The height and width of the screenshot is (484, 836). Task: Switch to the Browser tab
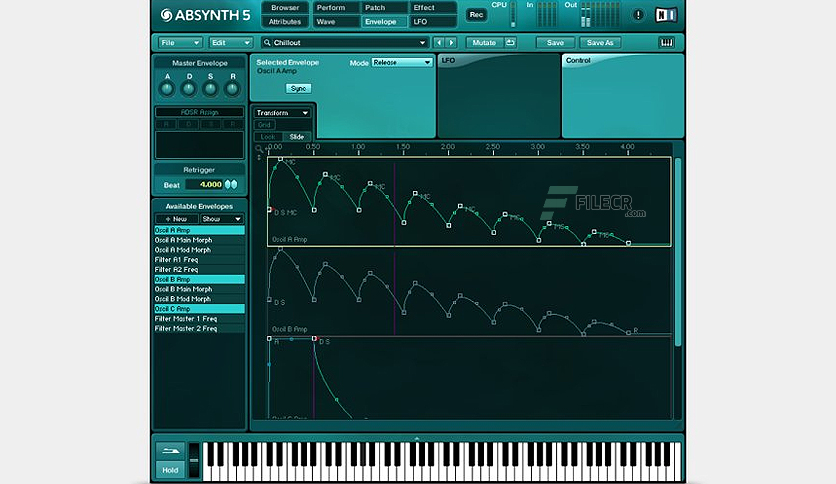[x=285, y=8]
